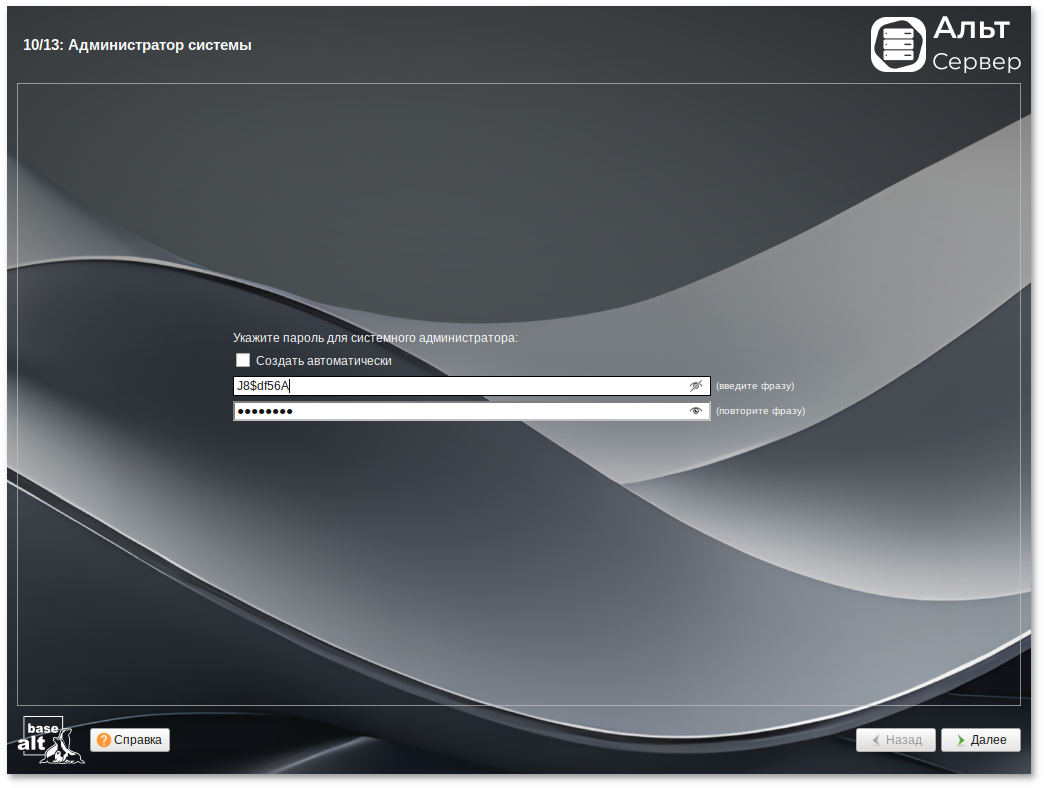Click the '(повторите фразу)' hint label
Screen dimensions: 1044x788
click(x=760, y=411)
